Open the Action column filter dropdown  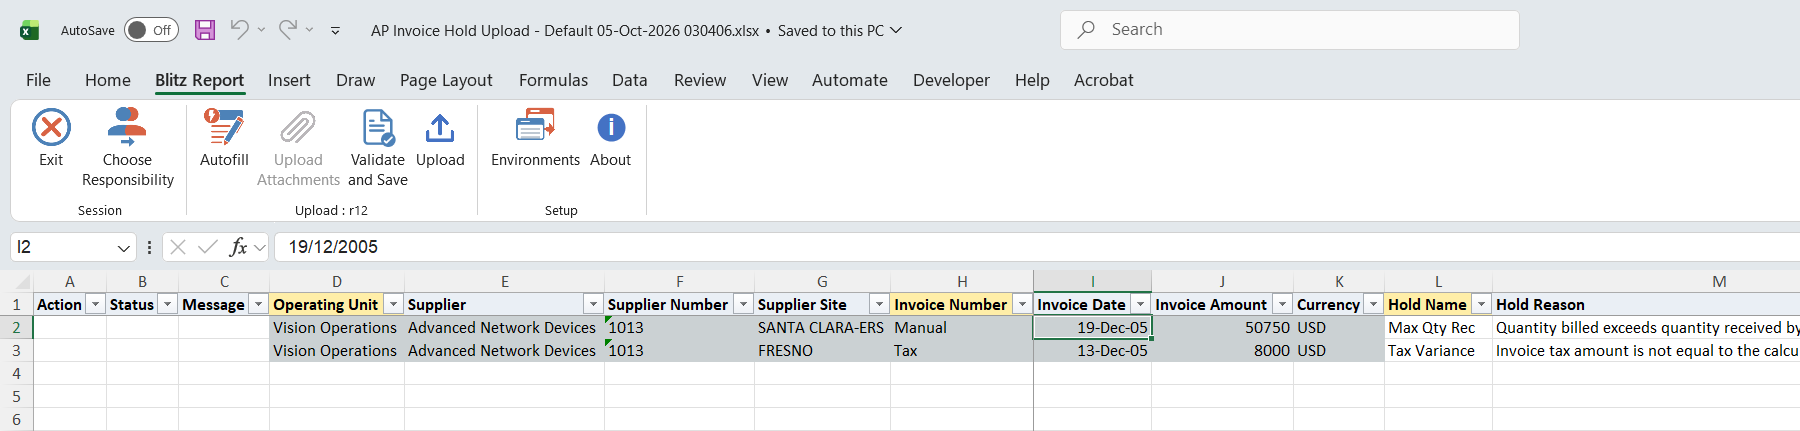pyautogui.click(x=95, y=304)
